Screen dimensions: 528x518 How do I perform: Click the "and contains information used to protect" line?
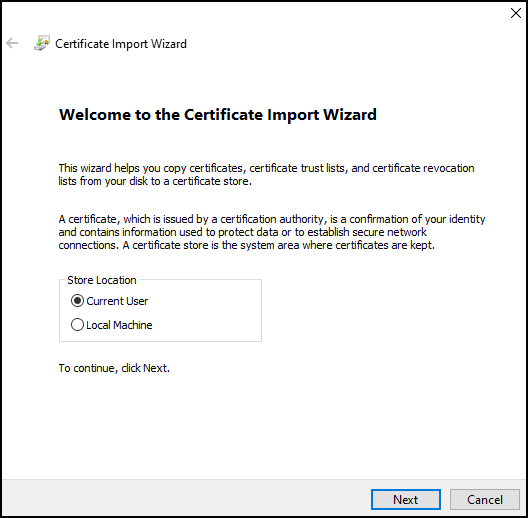pyautogui.click(x=242, y=232)
